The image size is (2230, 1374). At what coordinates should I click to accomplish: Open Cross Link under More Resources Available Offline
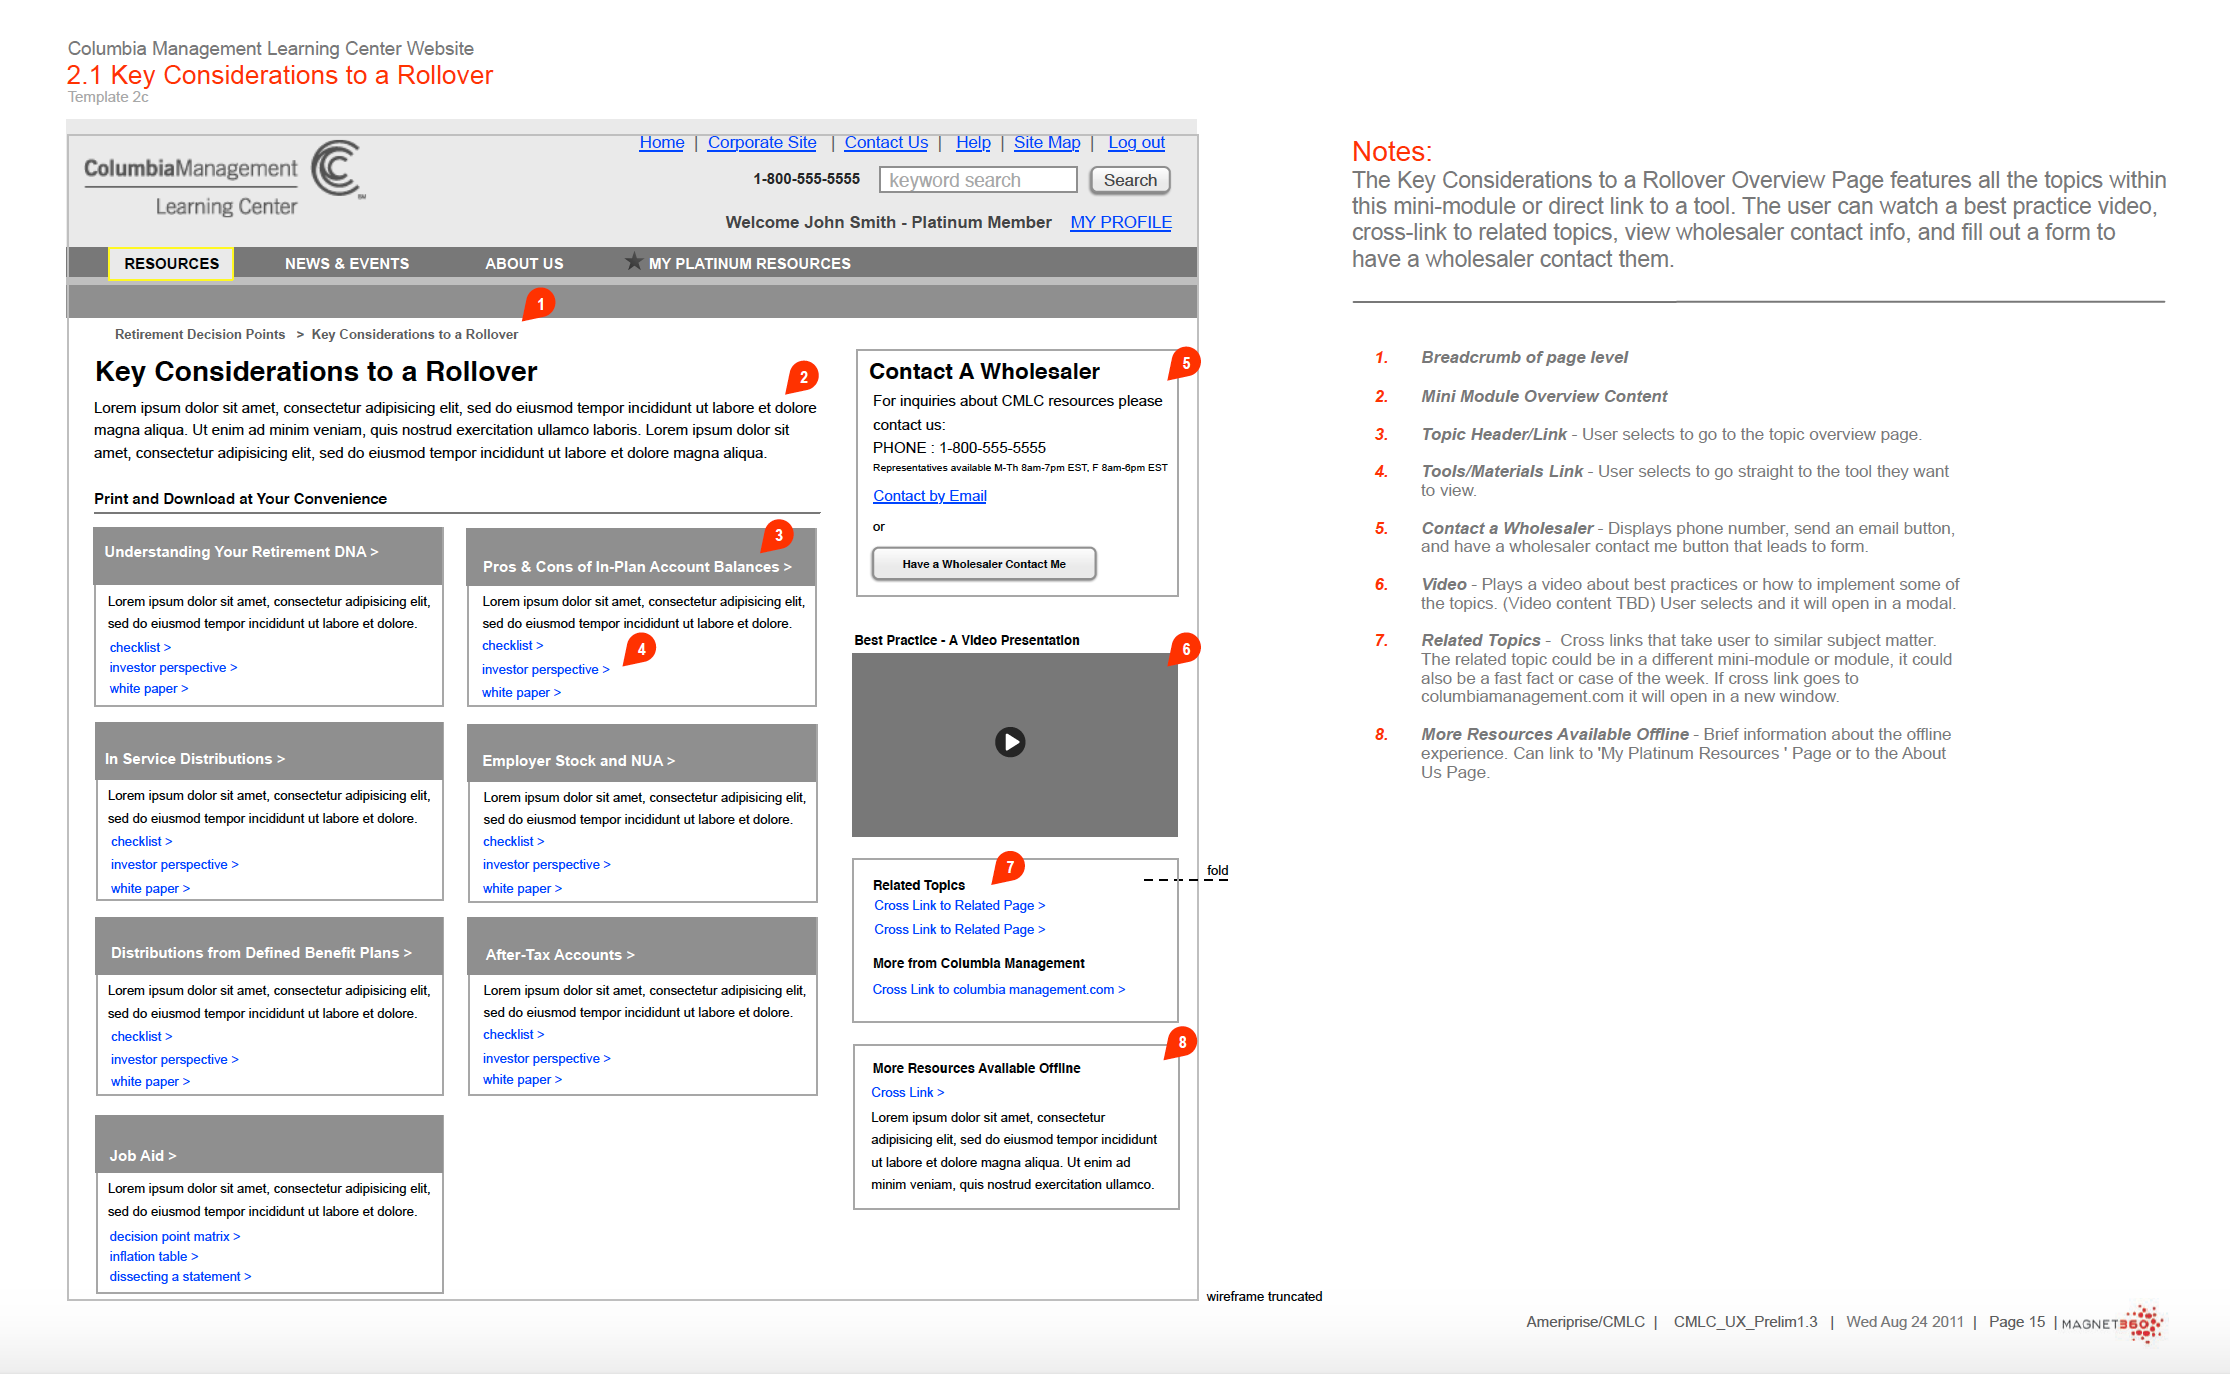[x=908, y=1092]
